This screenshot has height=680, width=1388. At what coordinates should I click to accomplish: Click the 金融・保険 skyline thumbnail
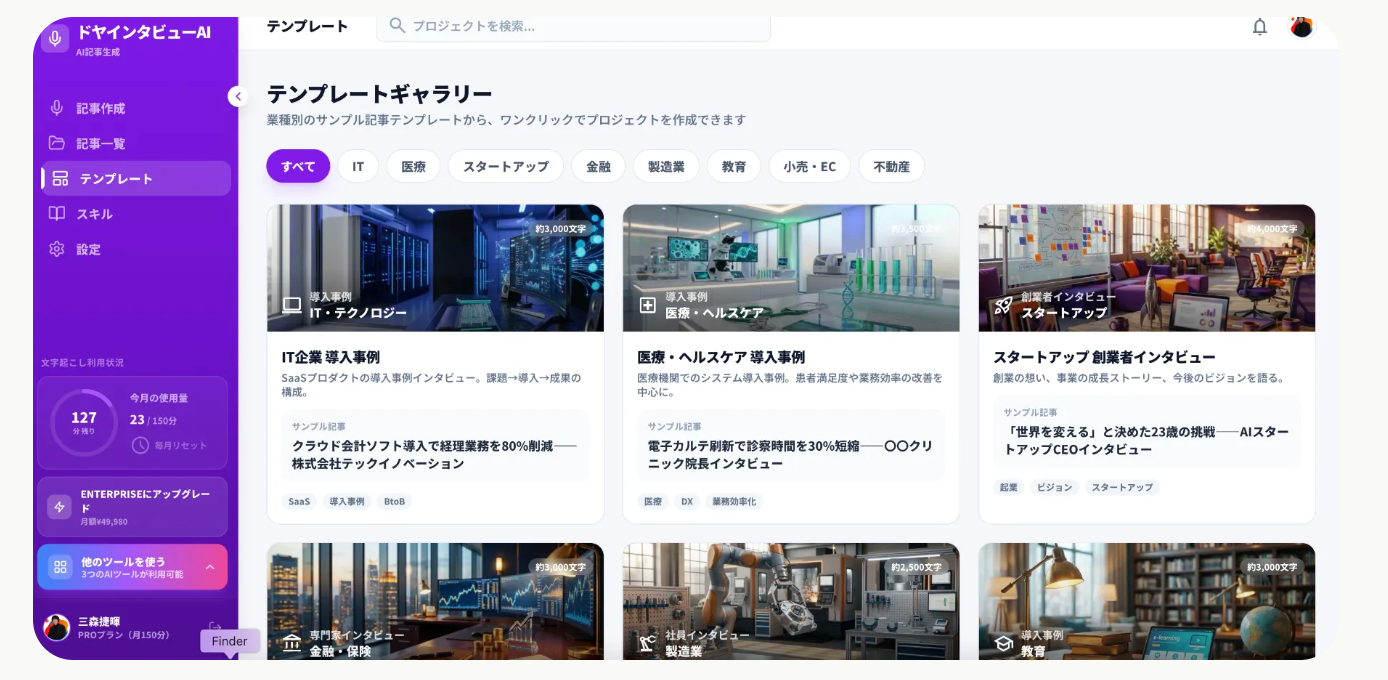(x=435, y=601)
